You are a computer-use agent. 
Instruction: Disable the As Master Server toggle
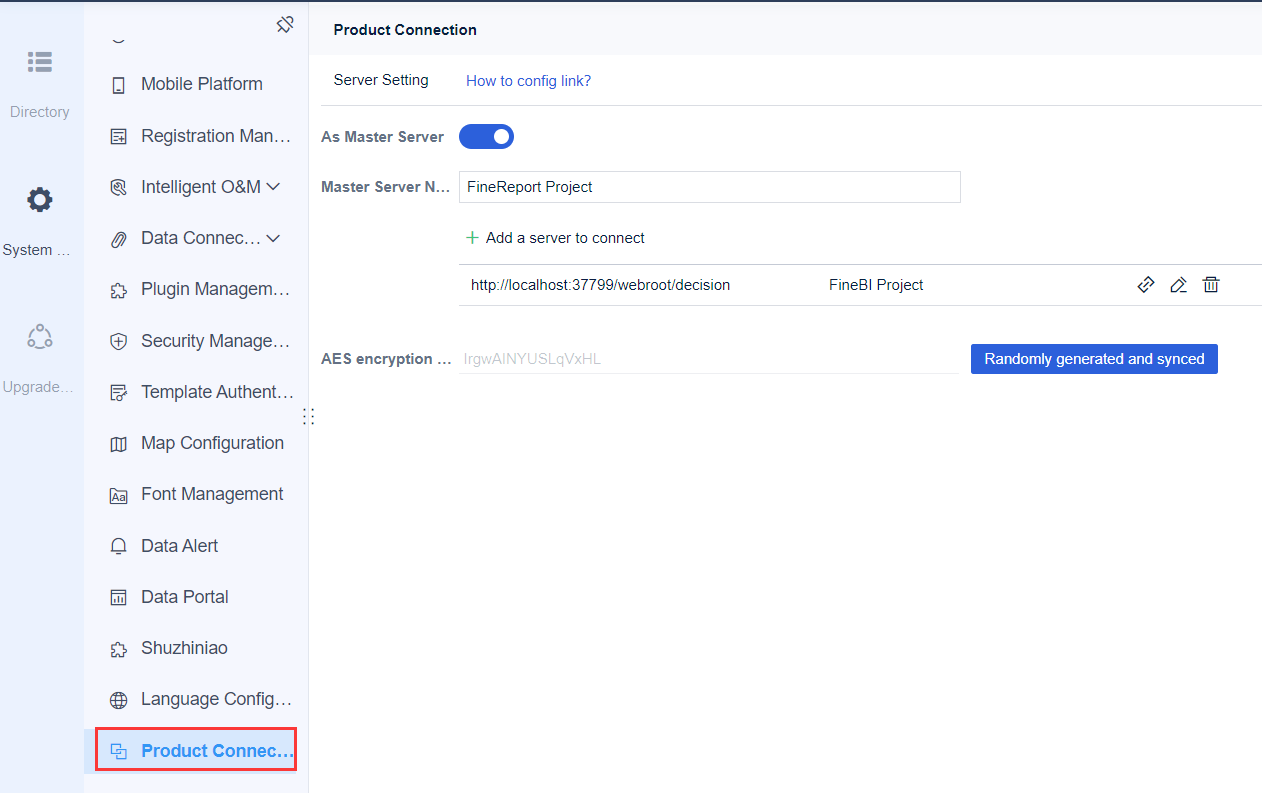pyautogui.click(x=486, y=136)
